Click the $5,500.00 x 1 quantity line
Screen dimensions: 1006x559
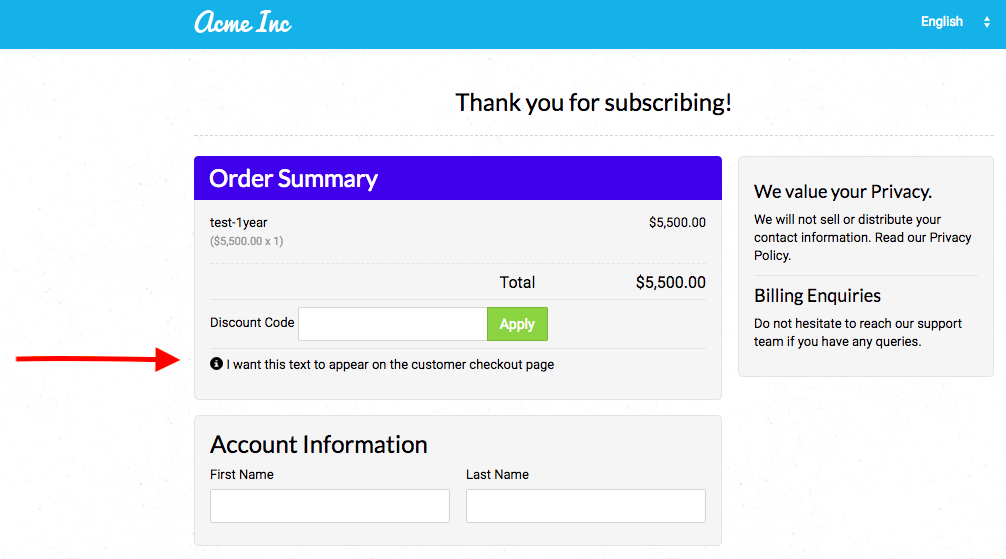point(246,241)
